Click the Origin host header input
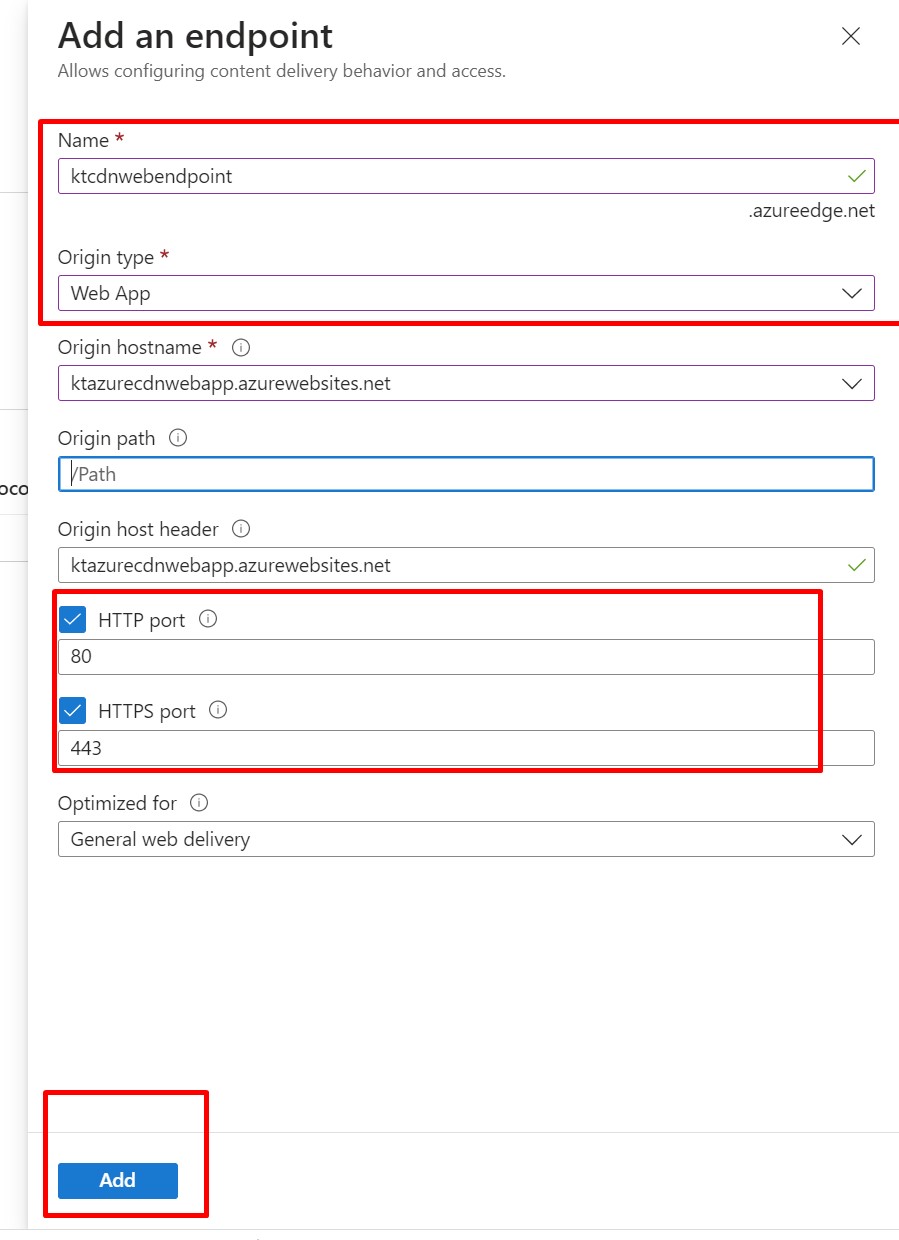Image resolution: width=899 pixels, height=1240 pixels. (x=440, y=565)
